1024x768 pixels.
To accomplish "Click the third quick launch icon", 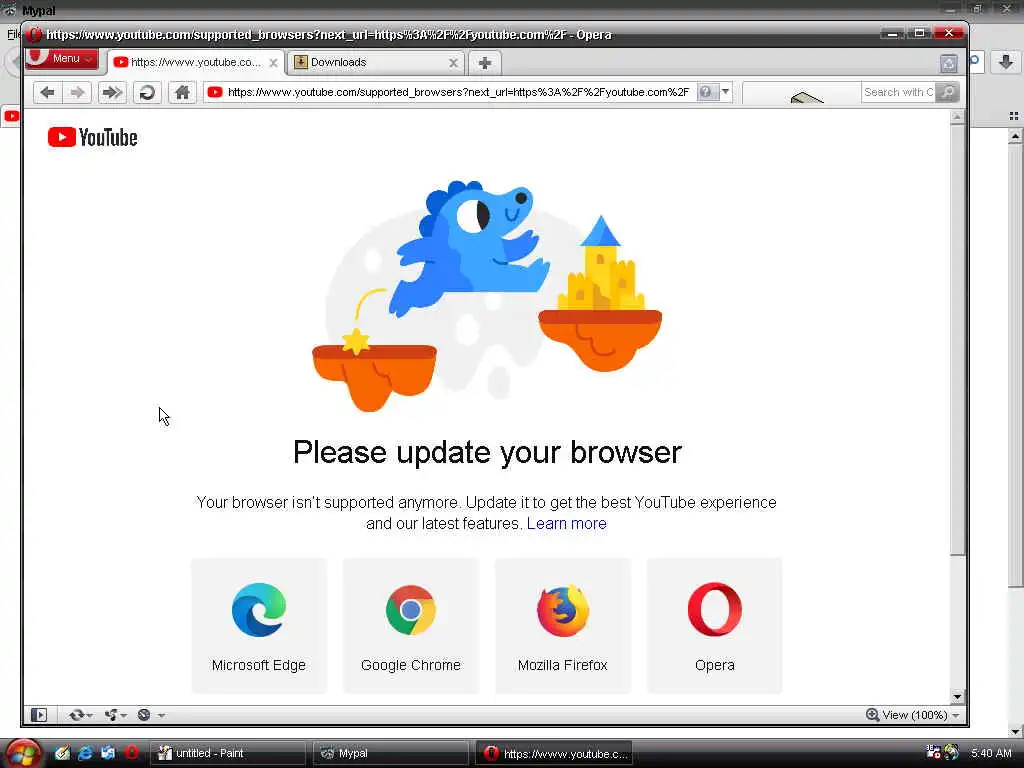I will (108, 753).
